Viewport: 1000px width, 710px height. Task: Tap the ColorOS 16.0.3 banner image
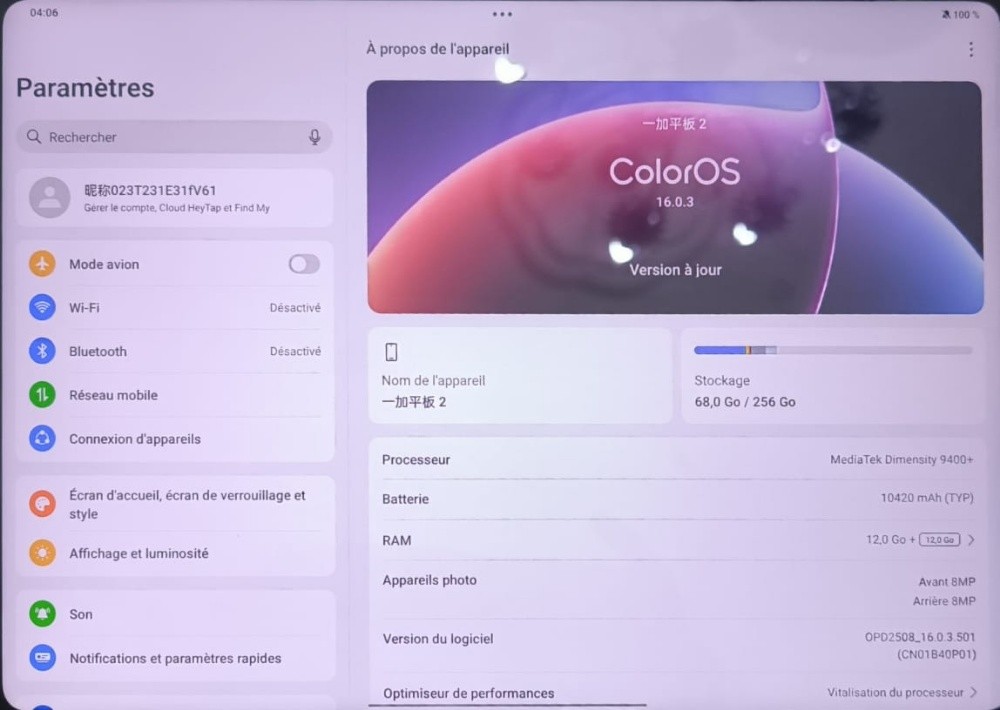pyautogui.click(x=675, y=197)
